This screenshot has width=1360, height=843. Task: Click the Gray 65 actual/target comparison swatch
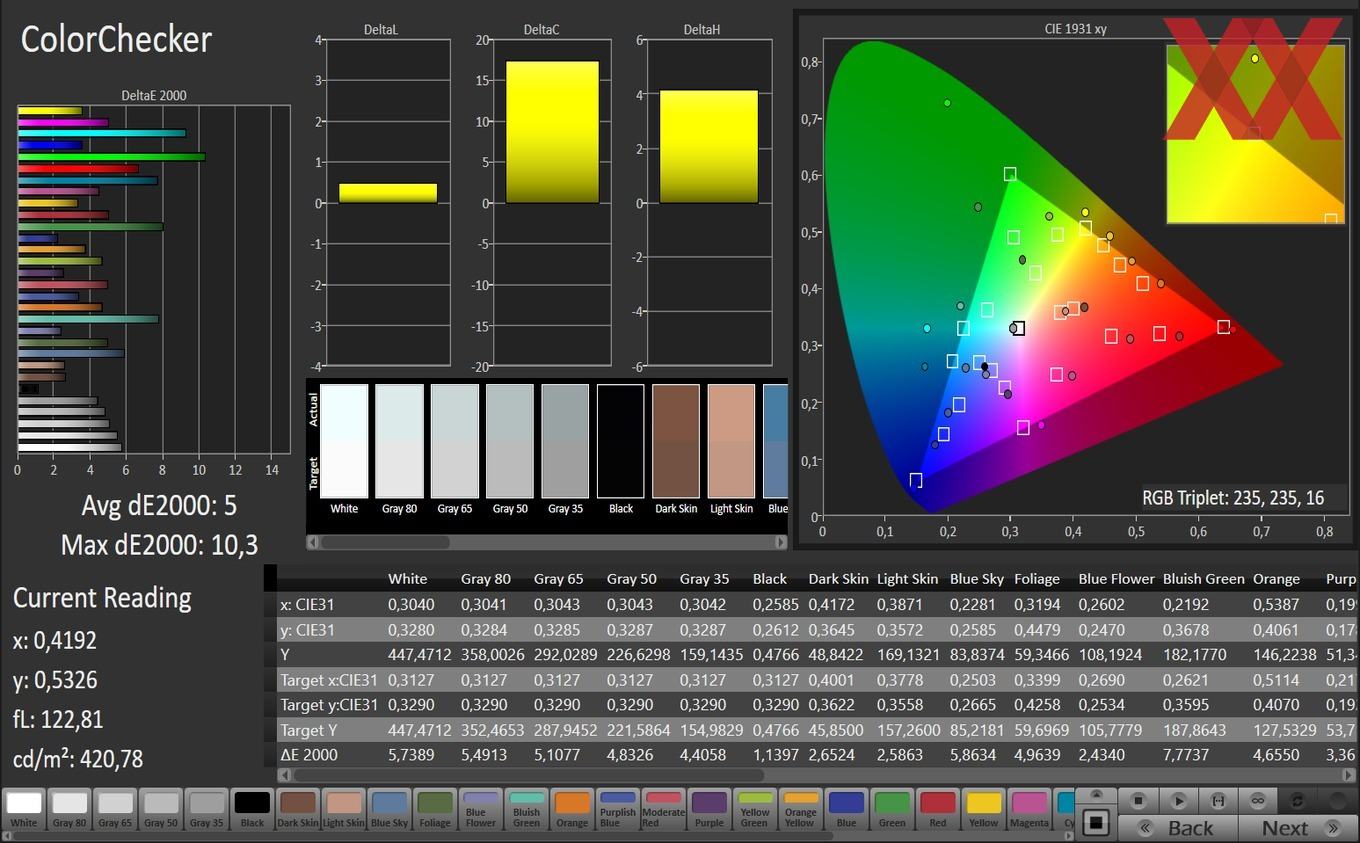coord(455,441)
